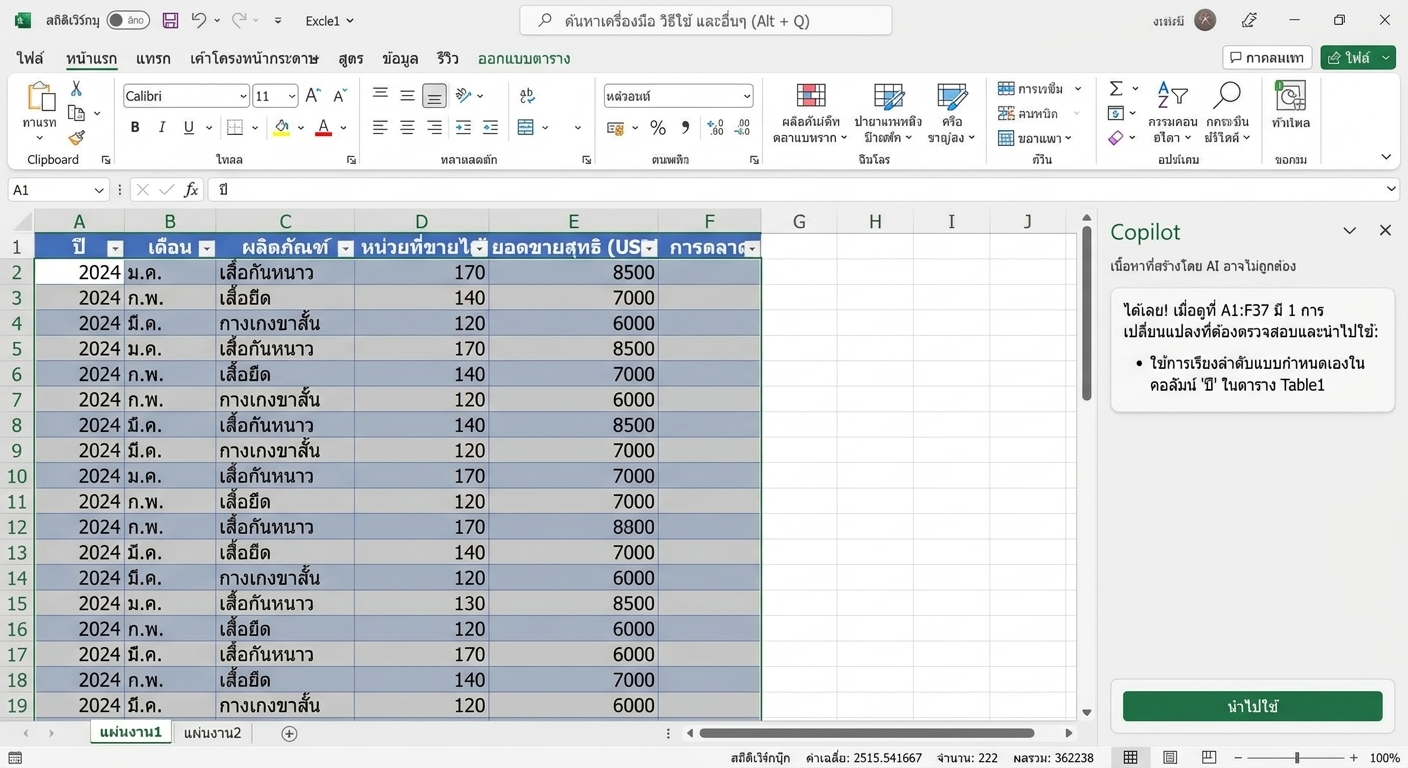Click the insert function fx icon

[x=191, y=189]
